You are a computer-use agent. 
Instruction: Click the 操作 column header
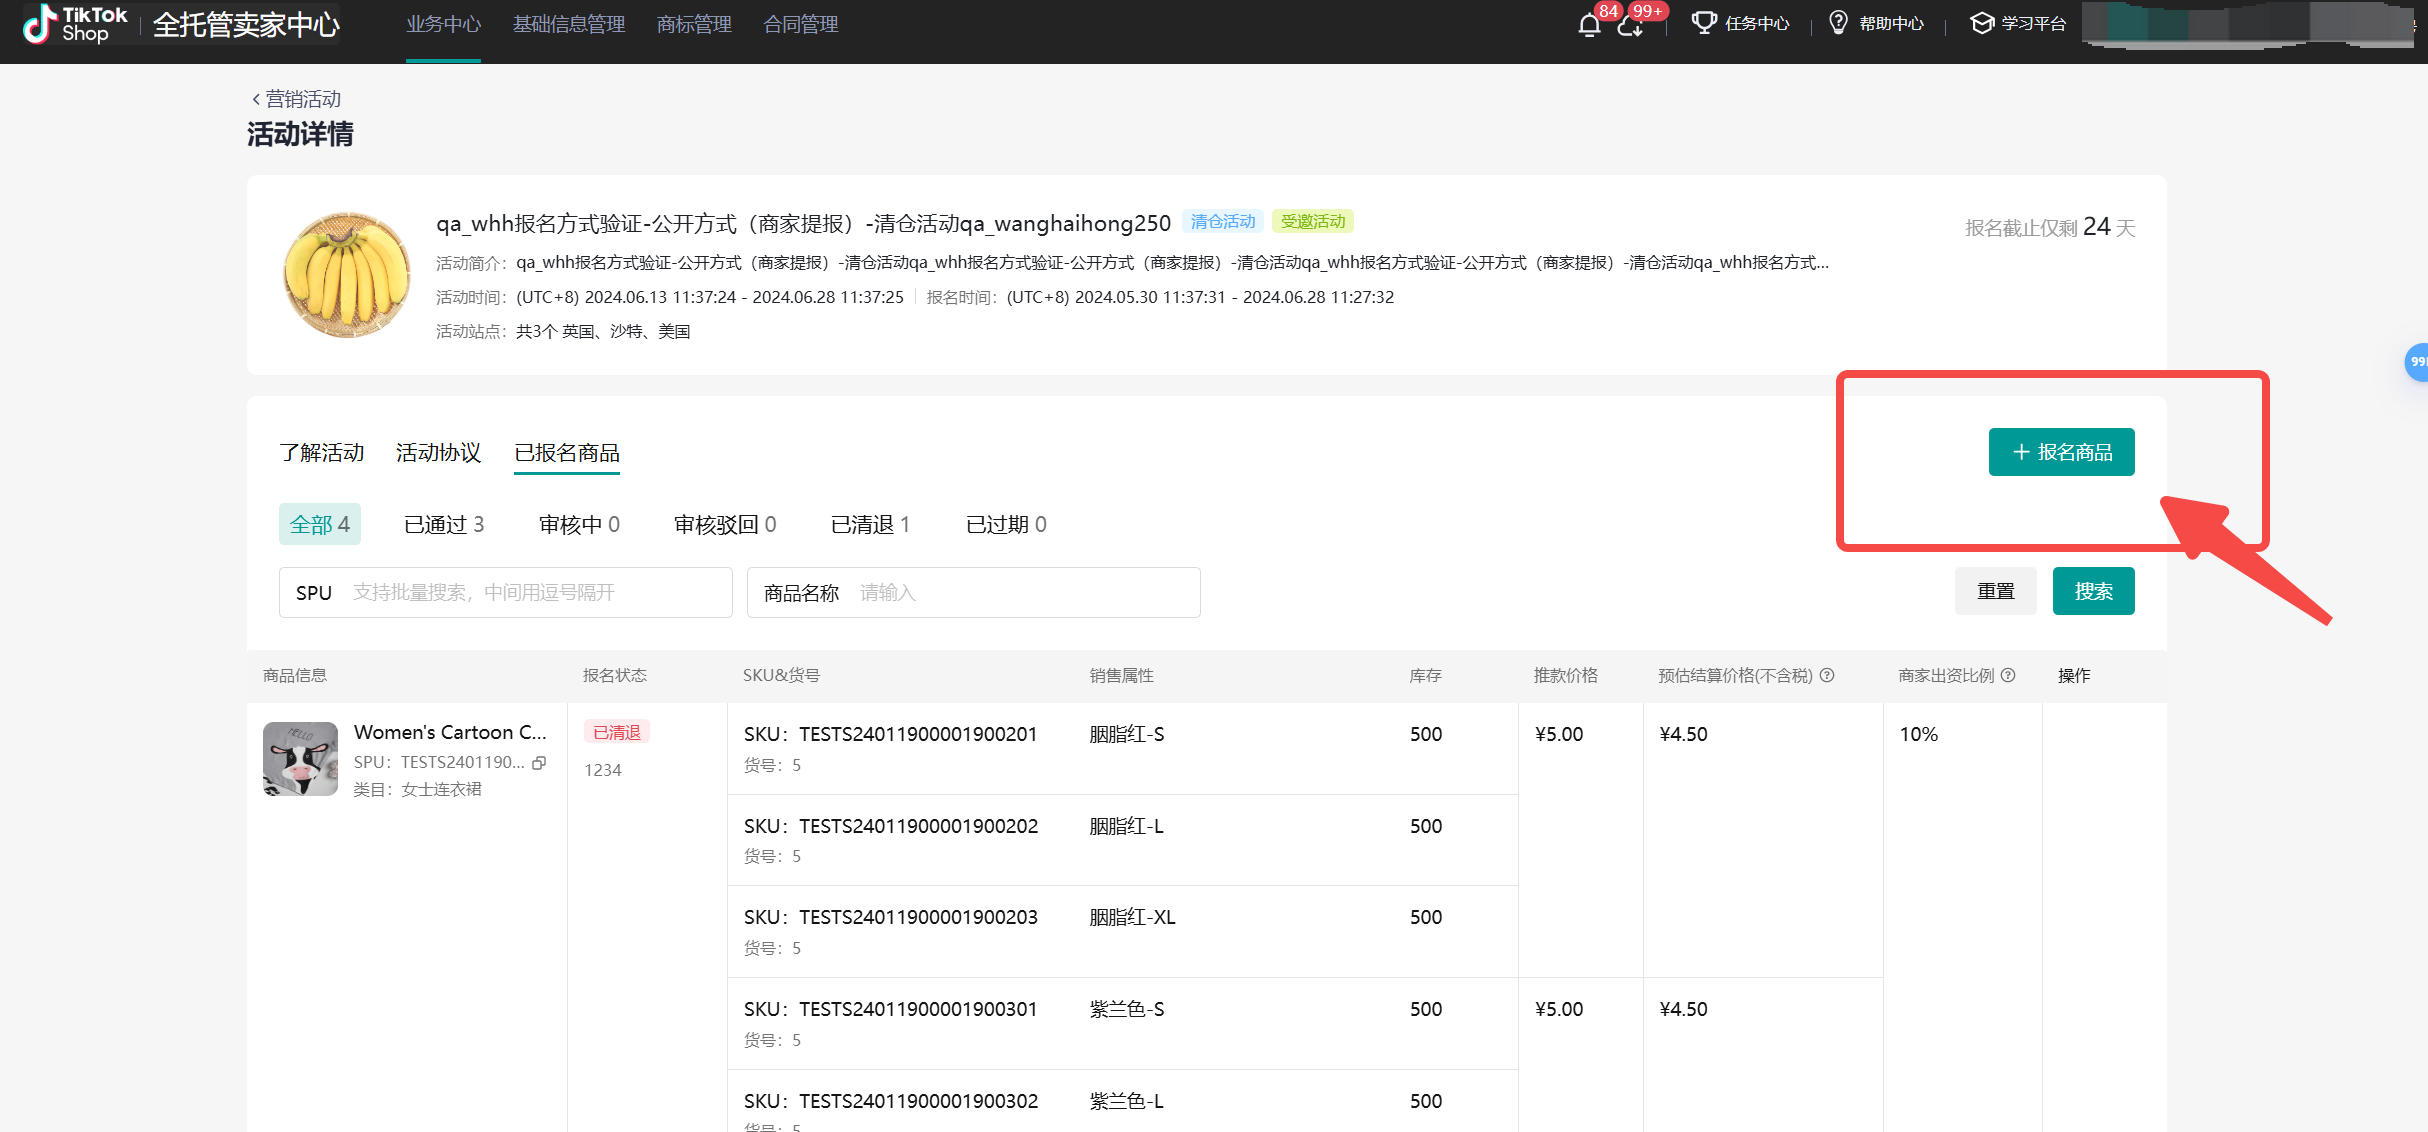point(2074,675)
